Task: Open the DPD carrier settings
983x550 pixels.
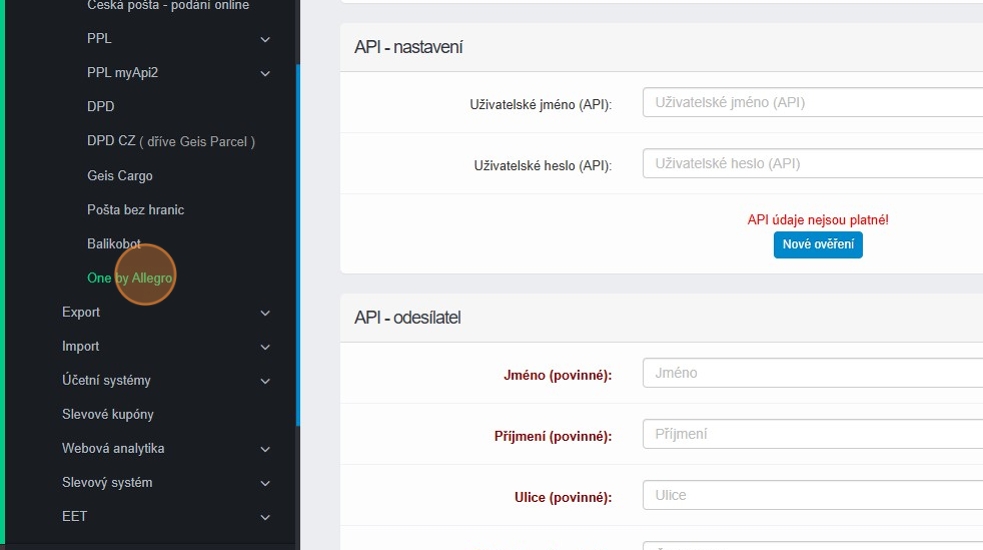Action: 100,107
